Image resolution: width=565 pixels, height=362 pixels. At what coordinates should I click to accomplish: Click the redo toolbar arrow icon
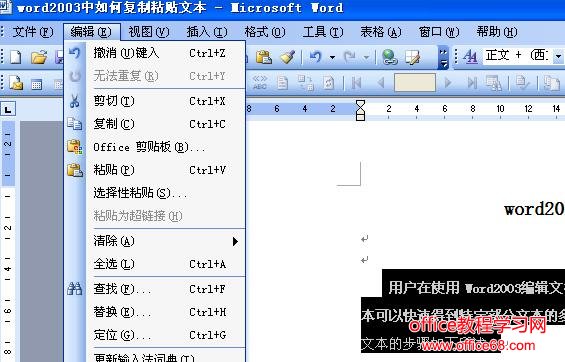coord(349,57)
